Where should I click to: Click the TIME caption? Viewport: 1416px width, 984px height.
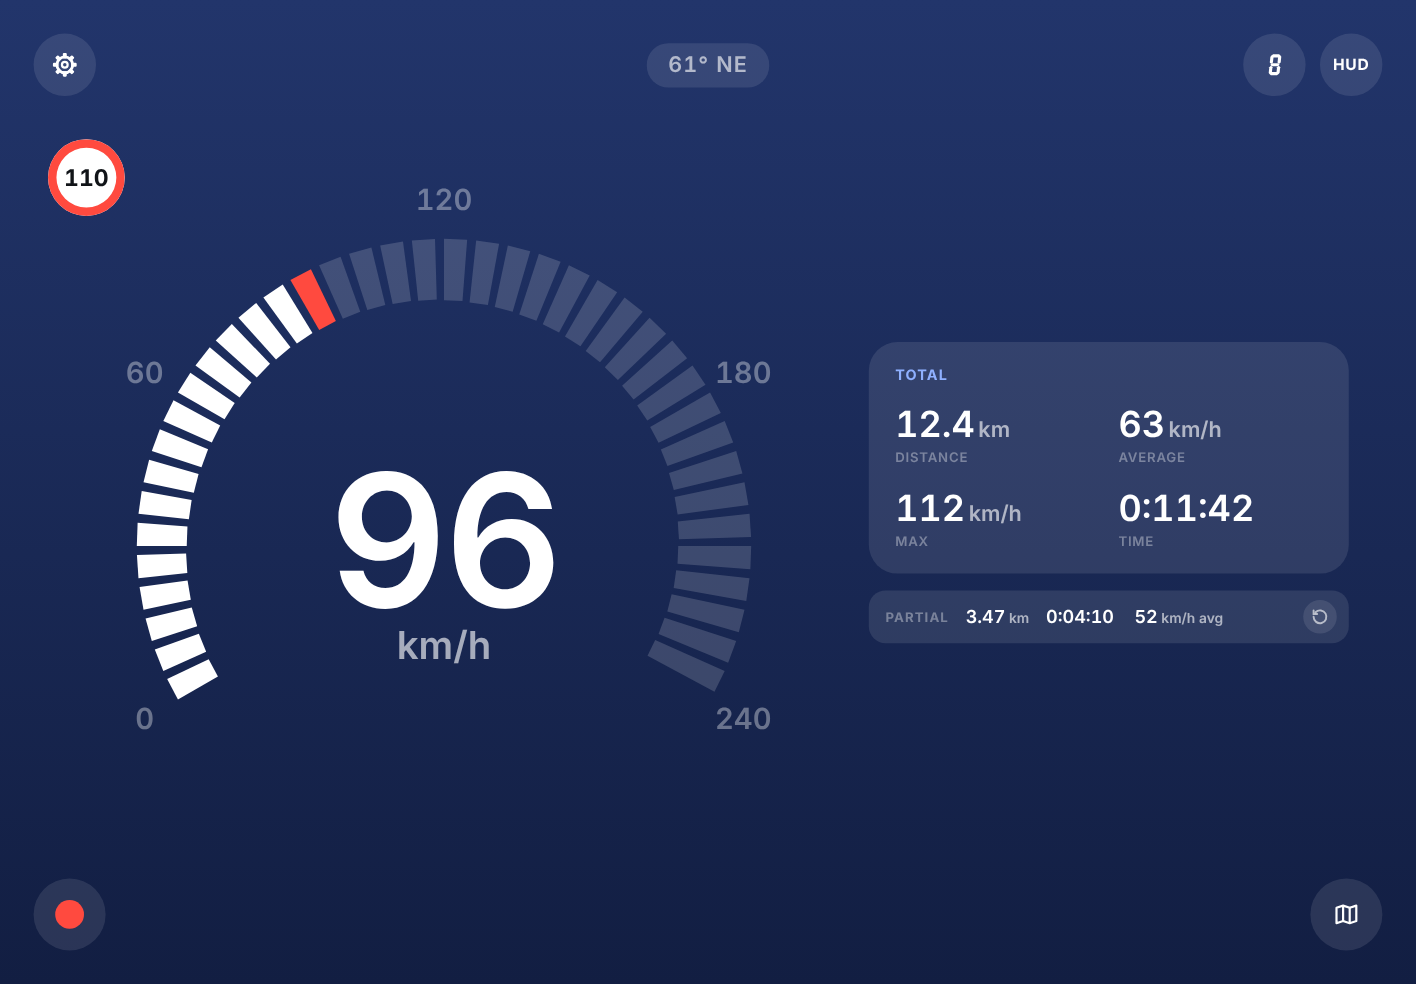pyautogui.click(x=1136, y=541)
